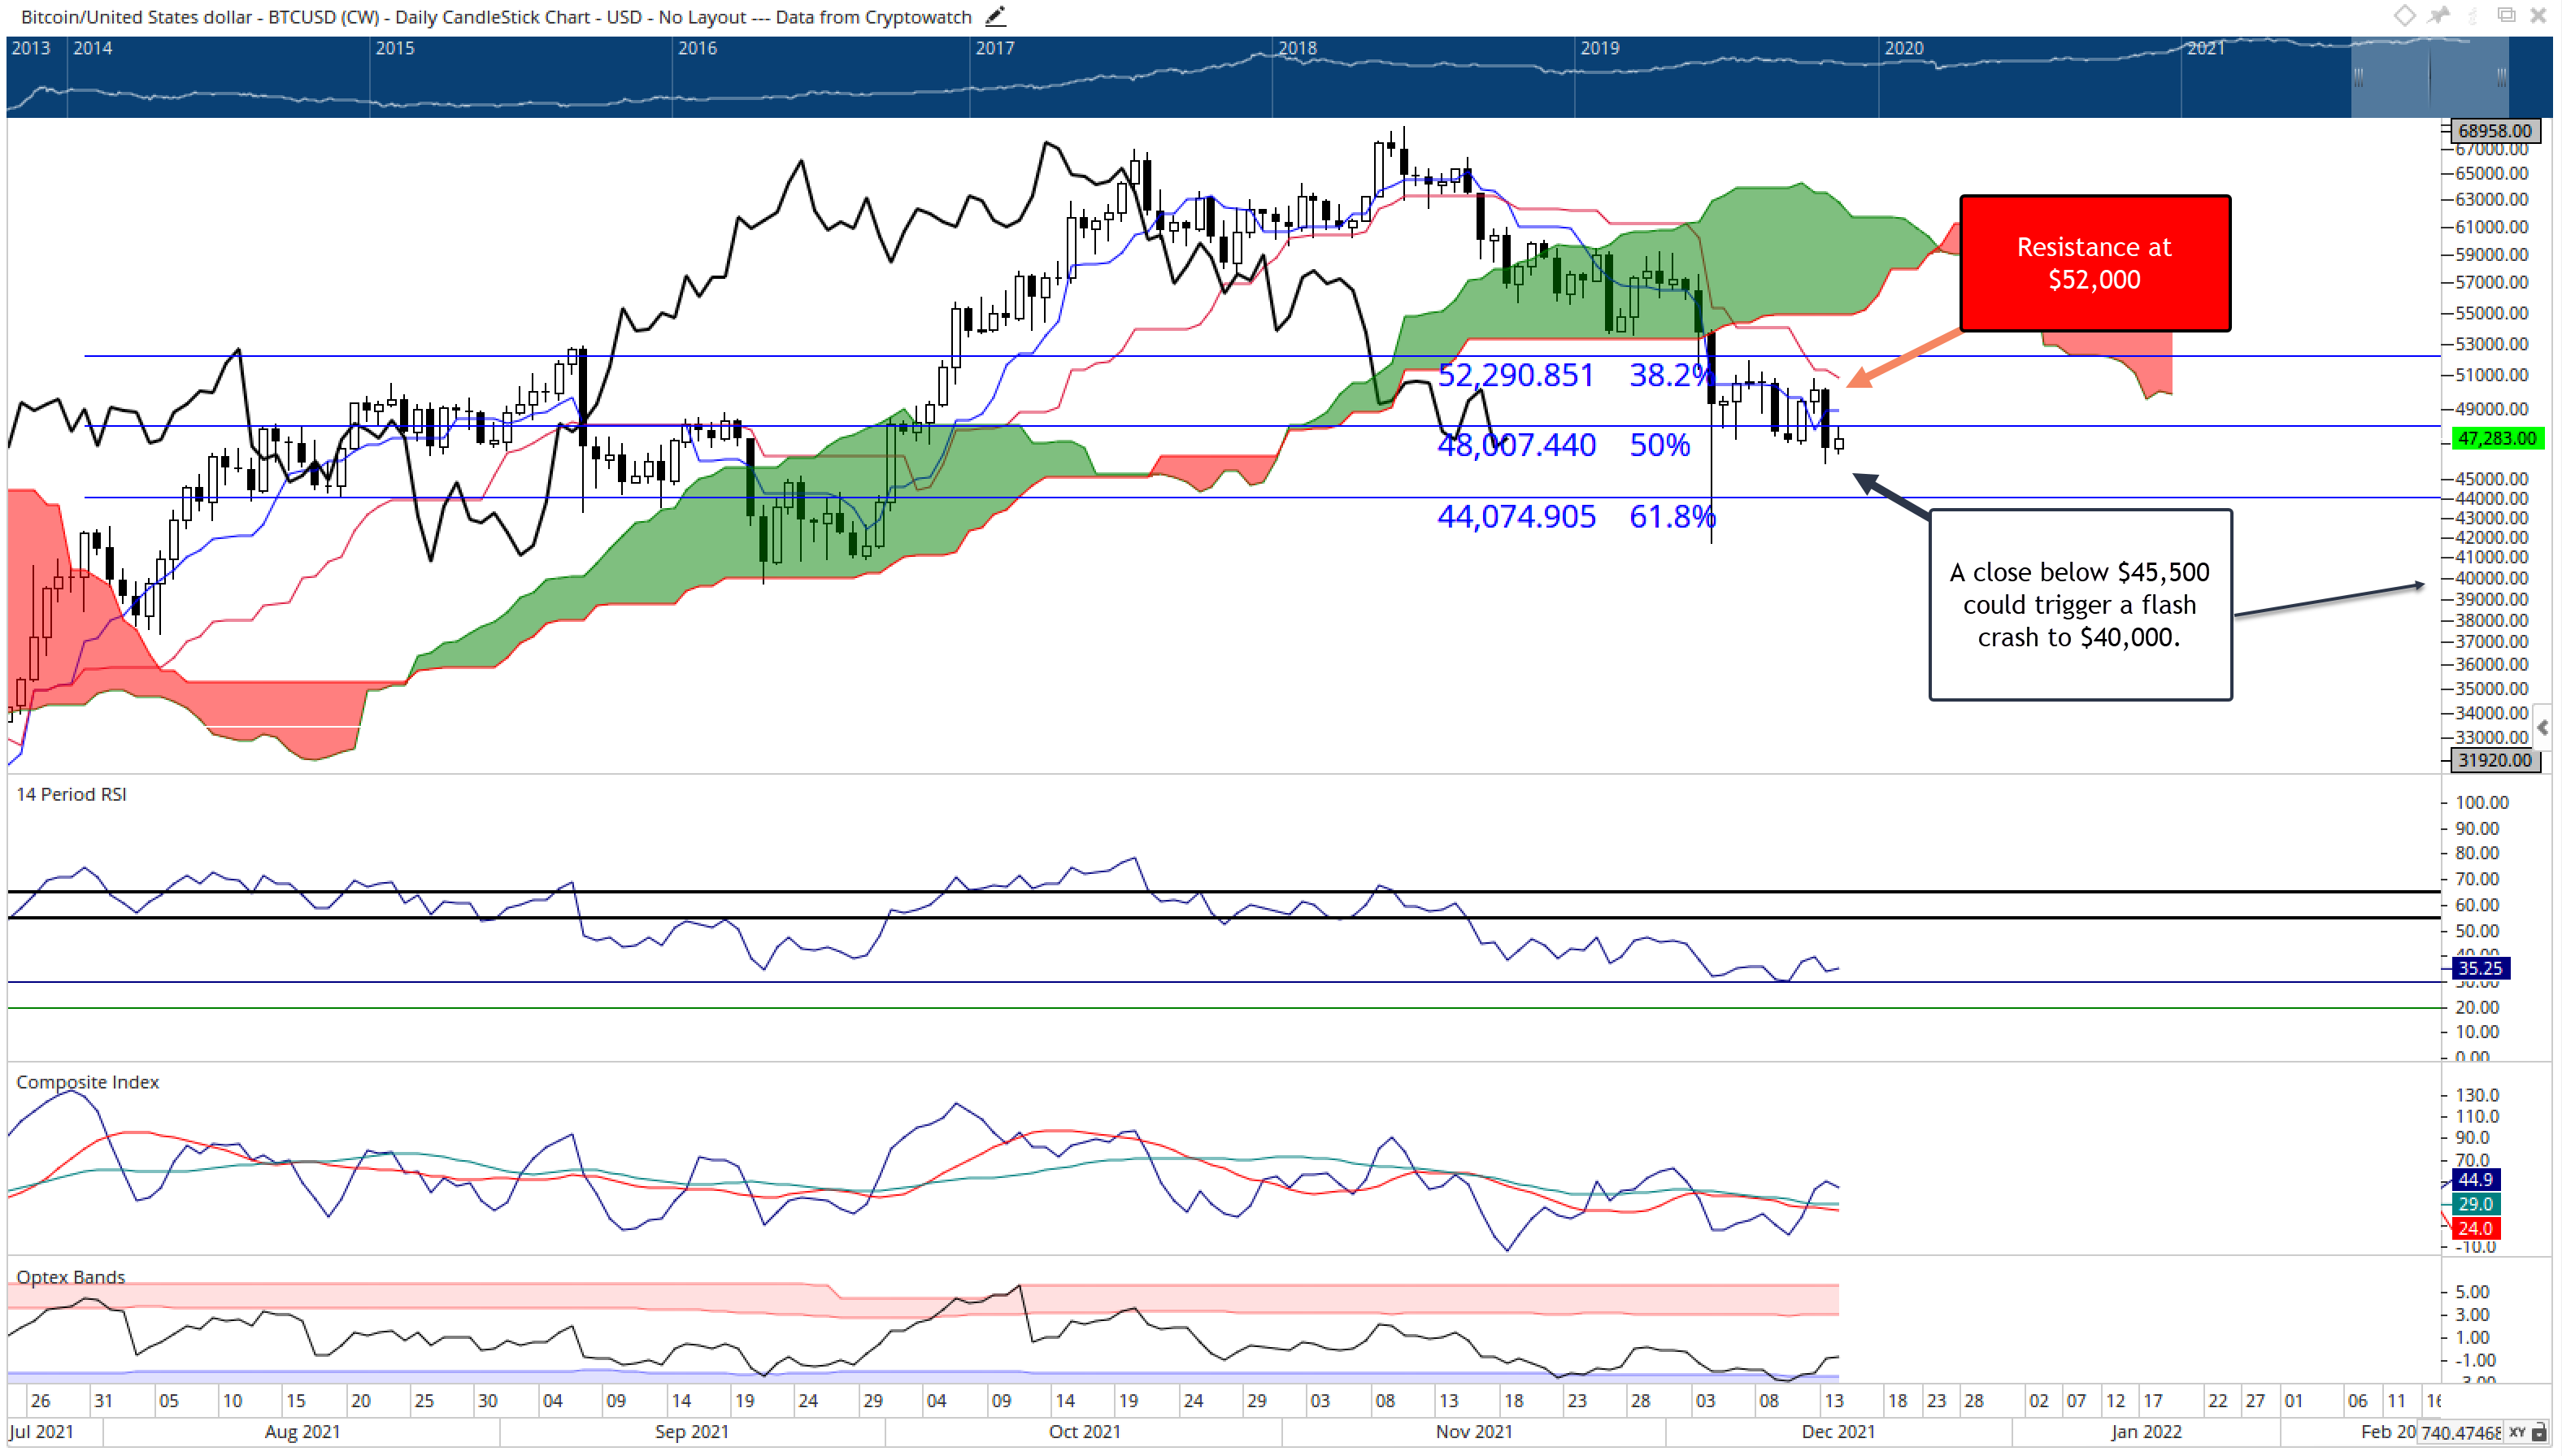The height and width of the screenshot is (1456, 2562).
Task: Click the green 47,283.00 current price label
Action: click(2497, 438)
